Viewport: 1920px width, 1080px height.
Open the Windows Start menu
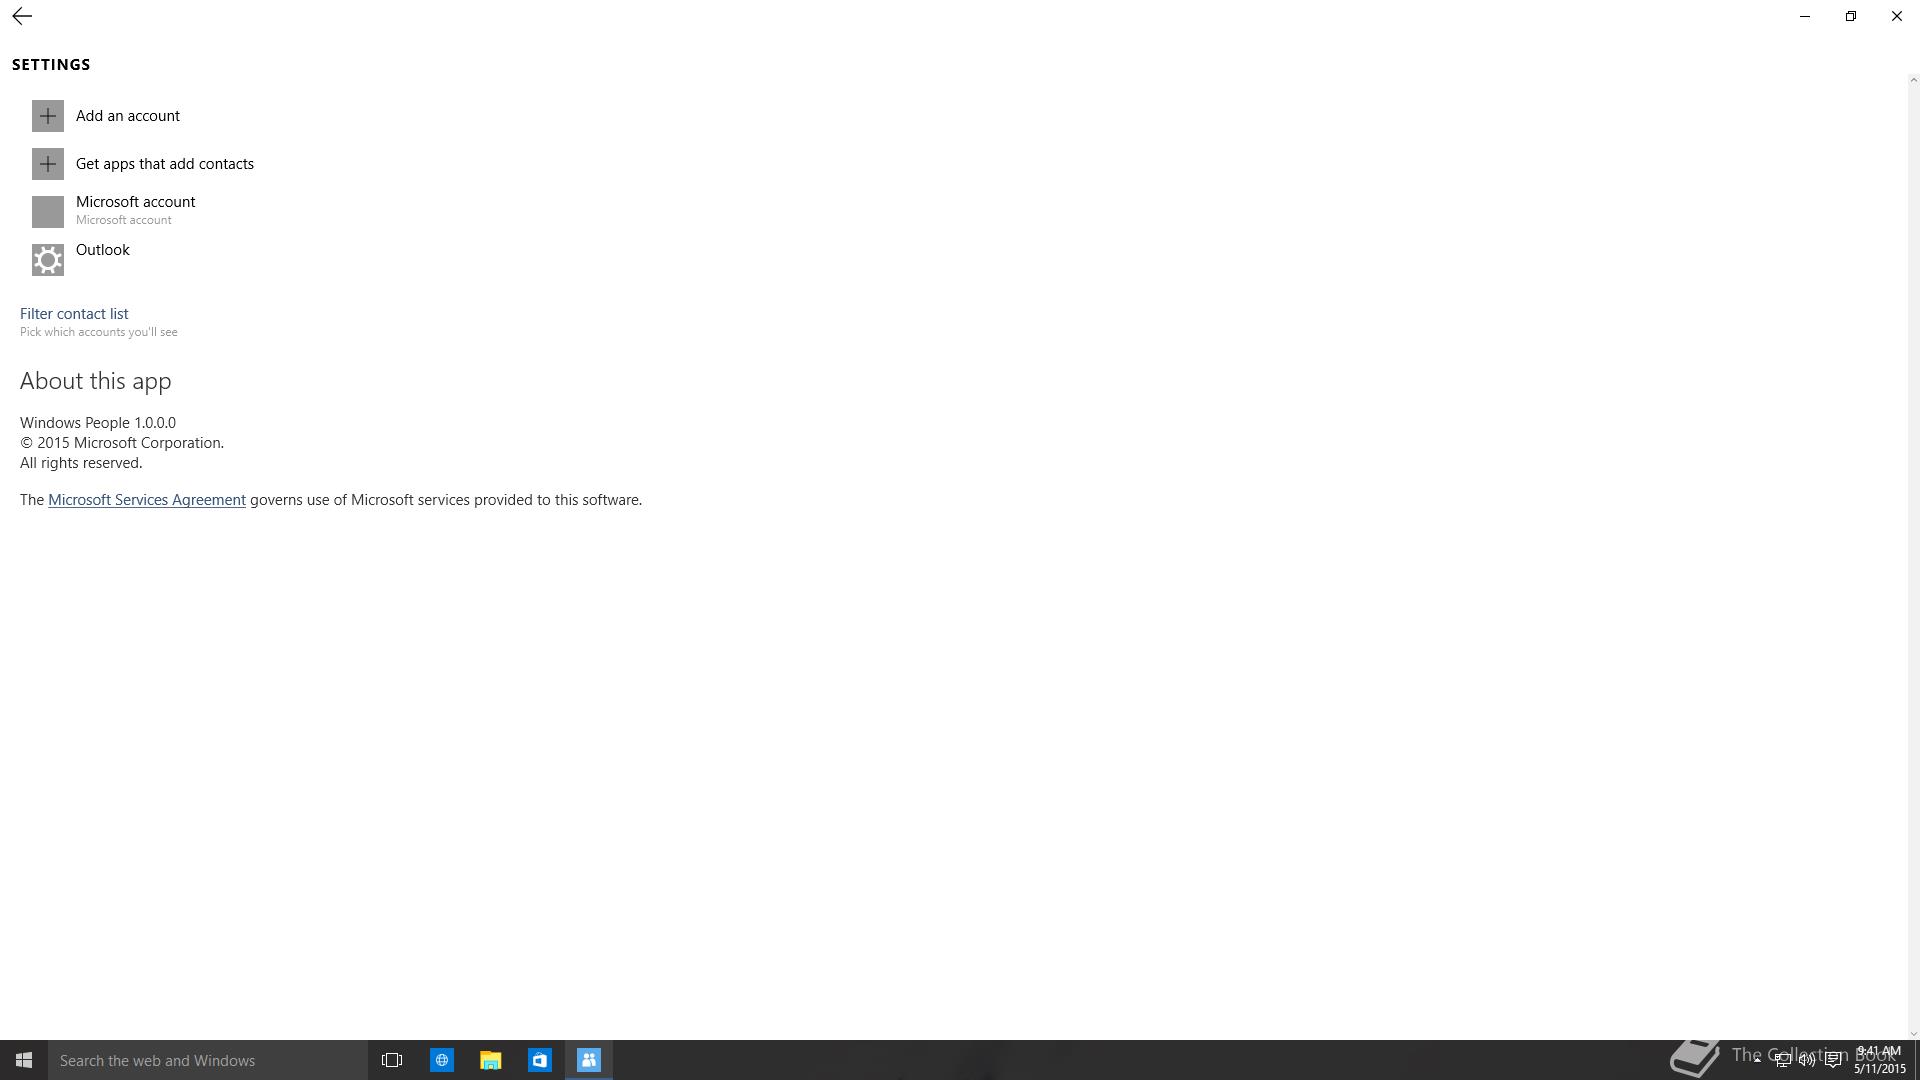(x=24, y=1060)
